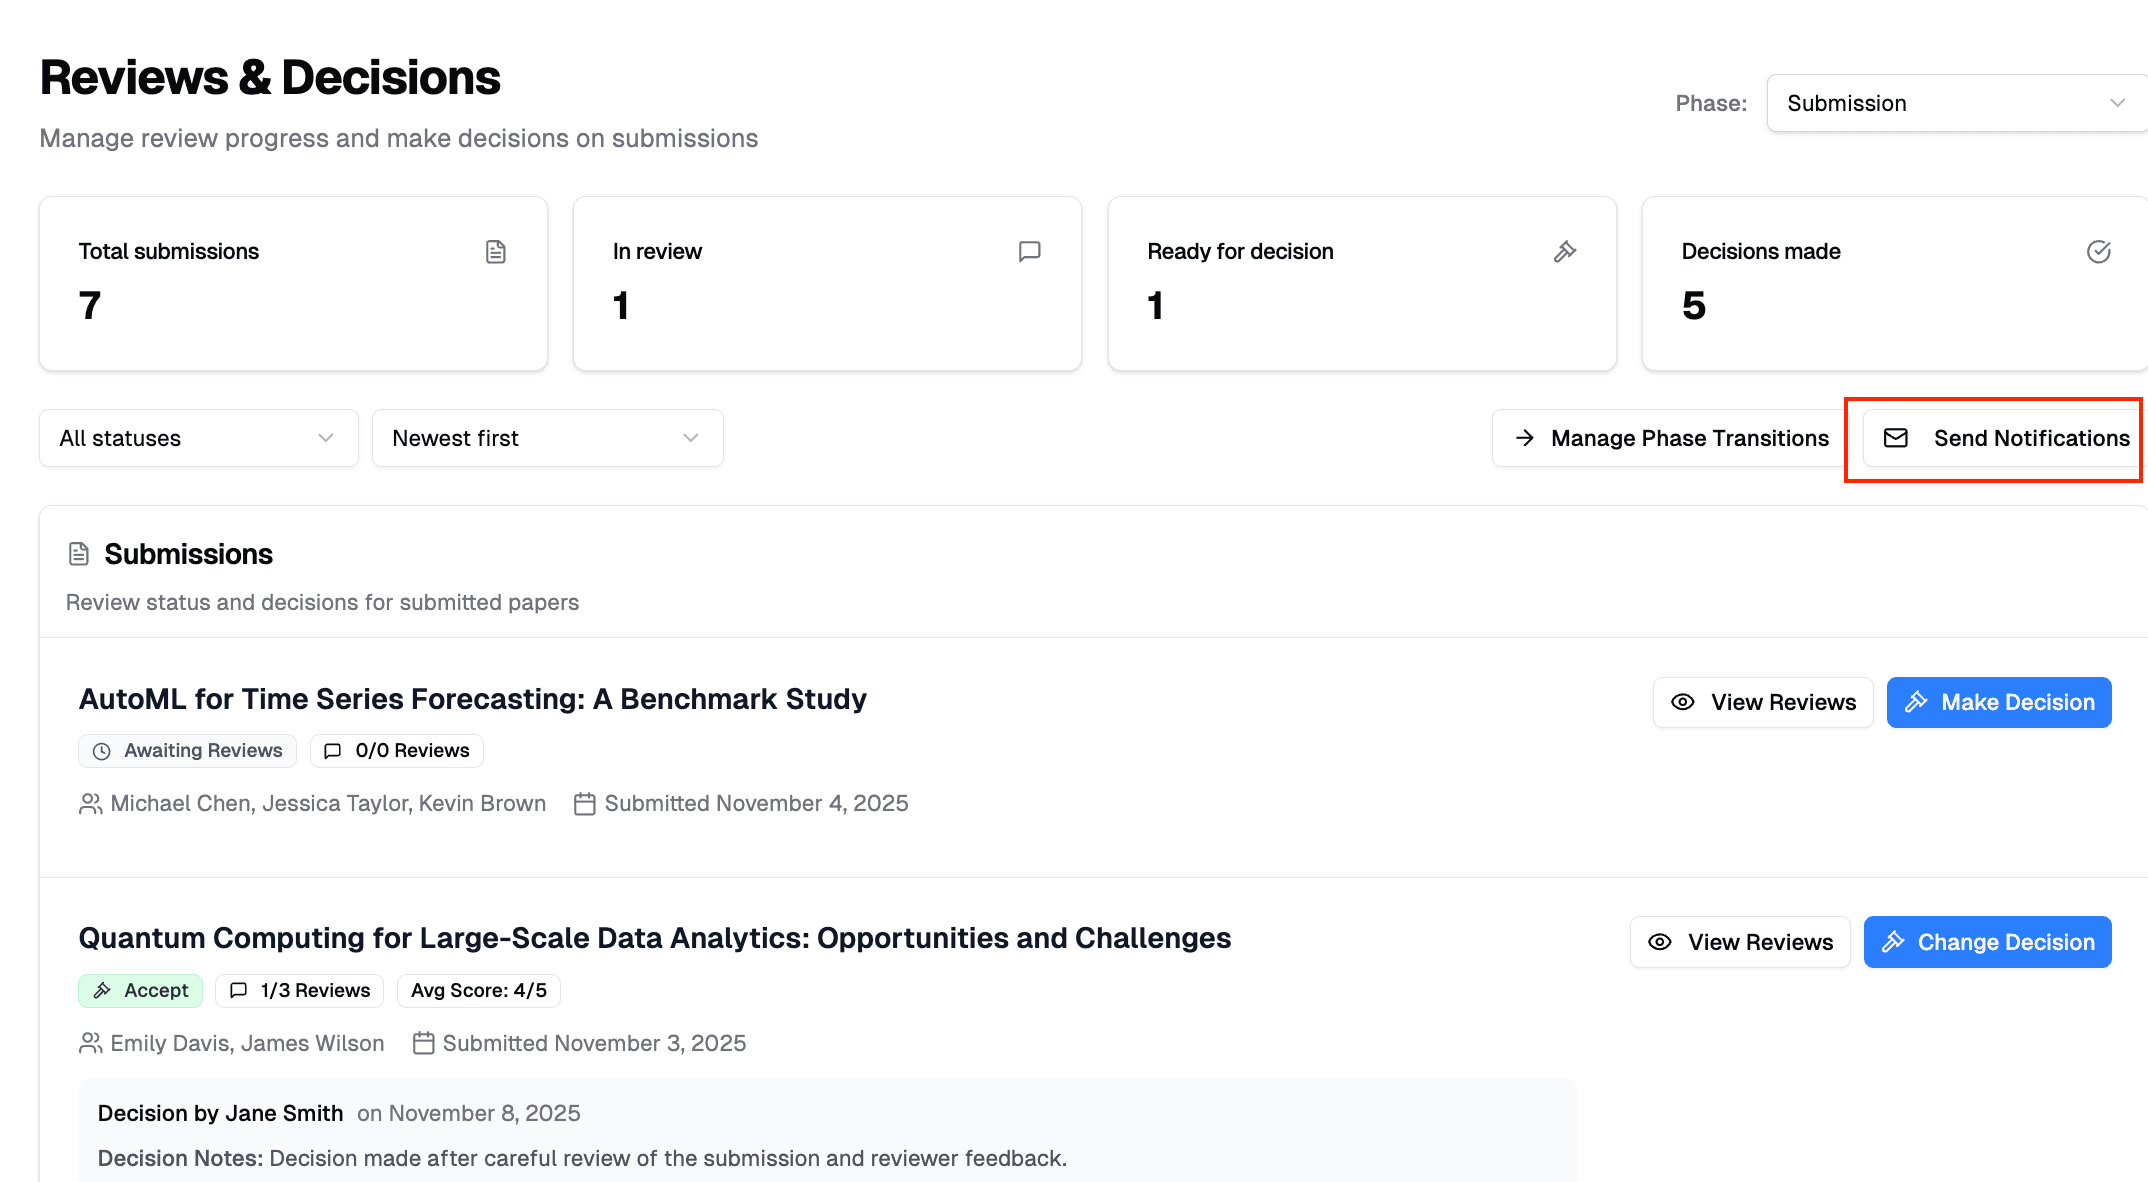Click the gavel icon in Ready for decision card
Screen dimensions: 2148x1182
pos(1564,252)
